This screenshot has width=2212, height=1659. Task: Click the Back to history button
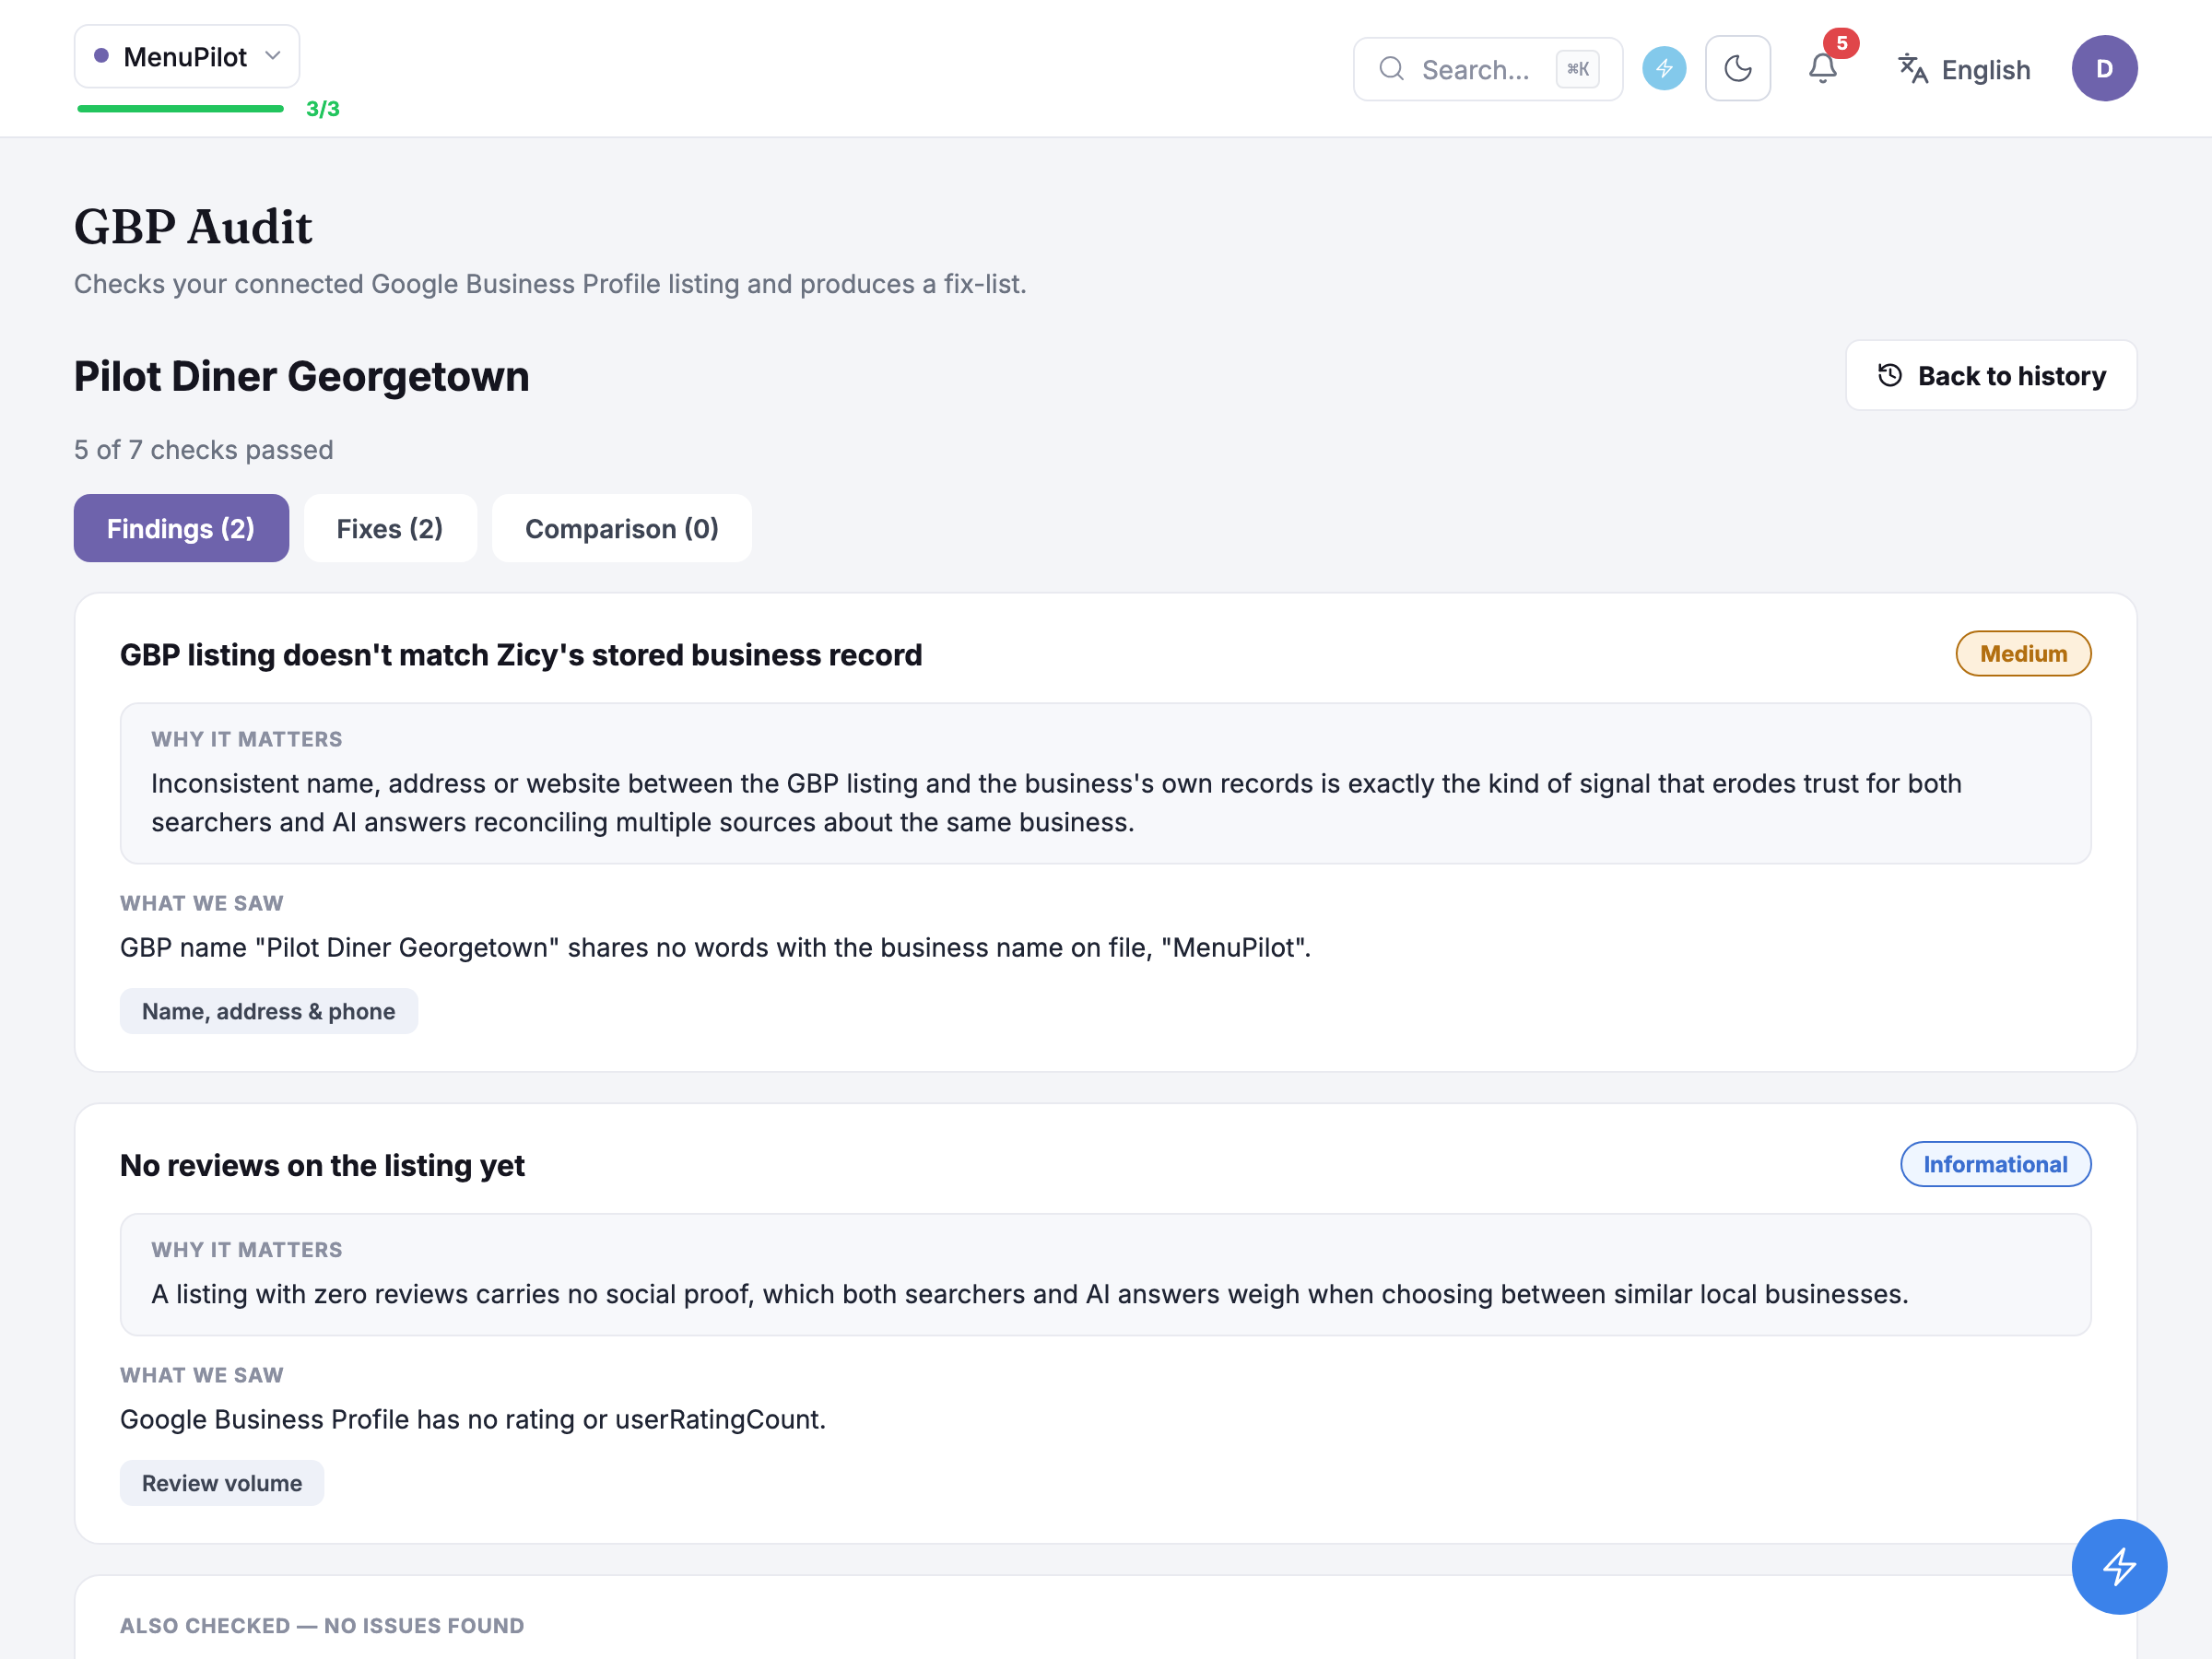click(1991, 376)
